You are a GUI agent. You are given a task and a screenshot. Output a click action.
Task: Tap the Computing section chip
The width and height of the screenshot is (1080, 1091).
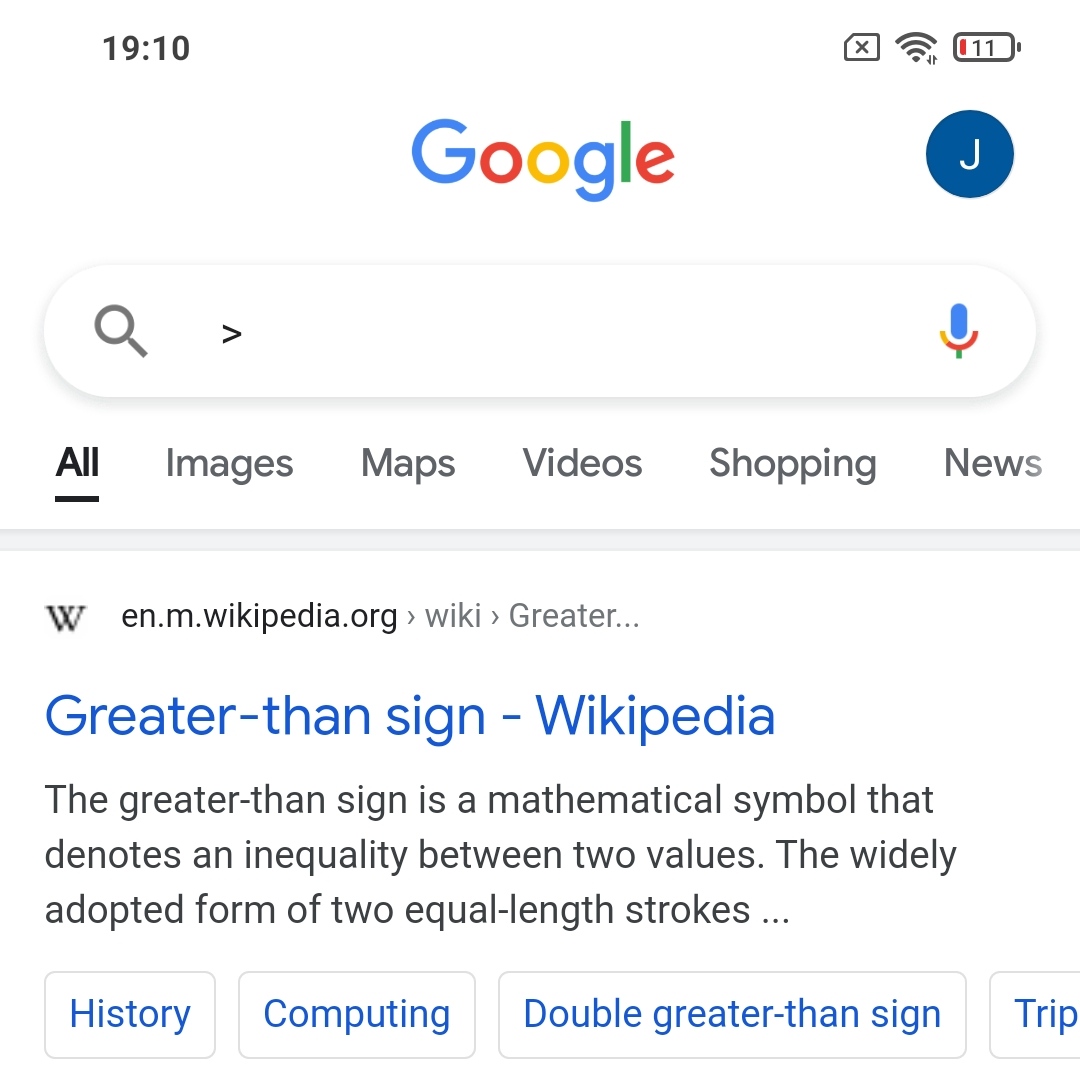pos(357,1014)
